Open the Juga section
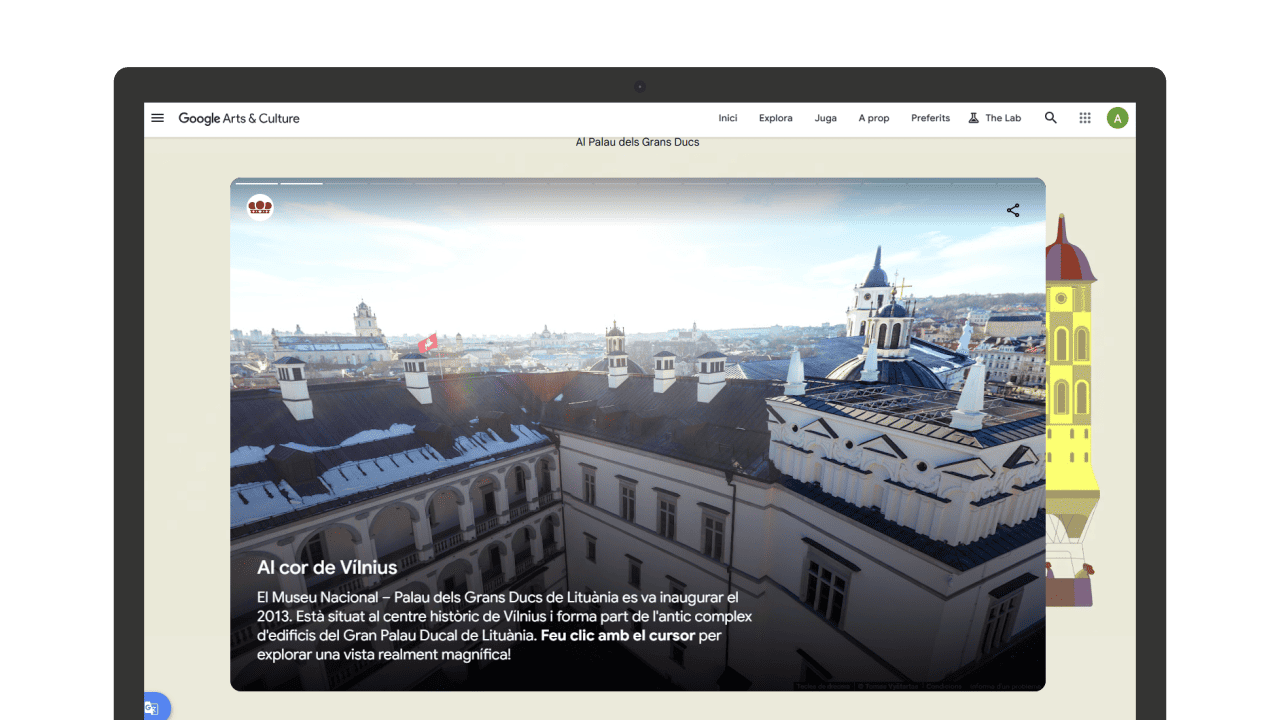Image resolution: width=1280 pixels, height=720 pixels. tap(825, 117)
